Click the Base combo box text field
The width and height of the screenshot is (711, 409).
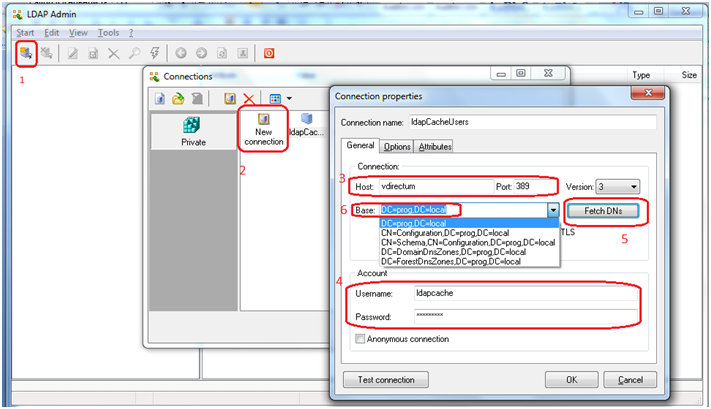(463, 210)
